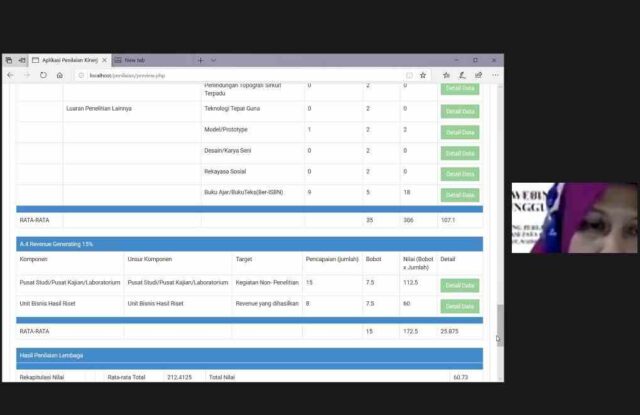Open Detail Data for Rekayasa Sosial
This screenshot has width=640, height=415.
click(460, 174)
